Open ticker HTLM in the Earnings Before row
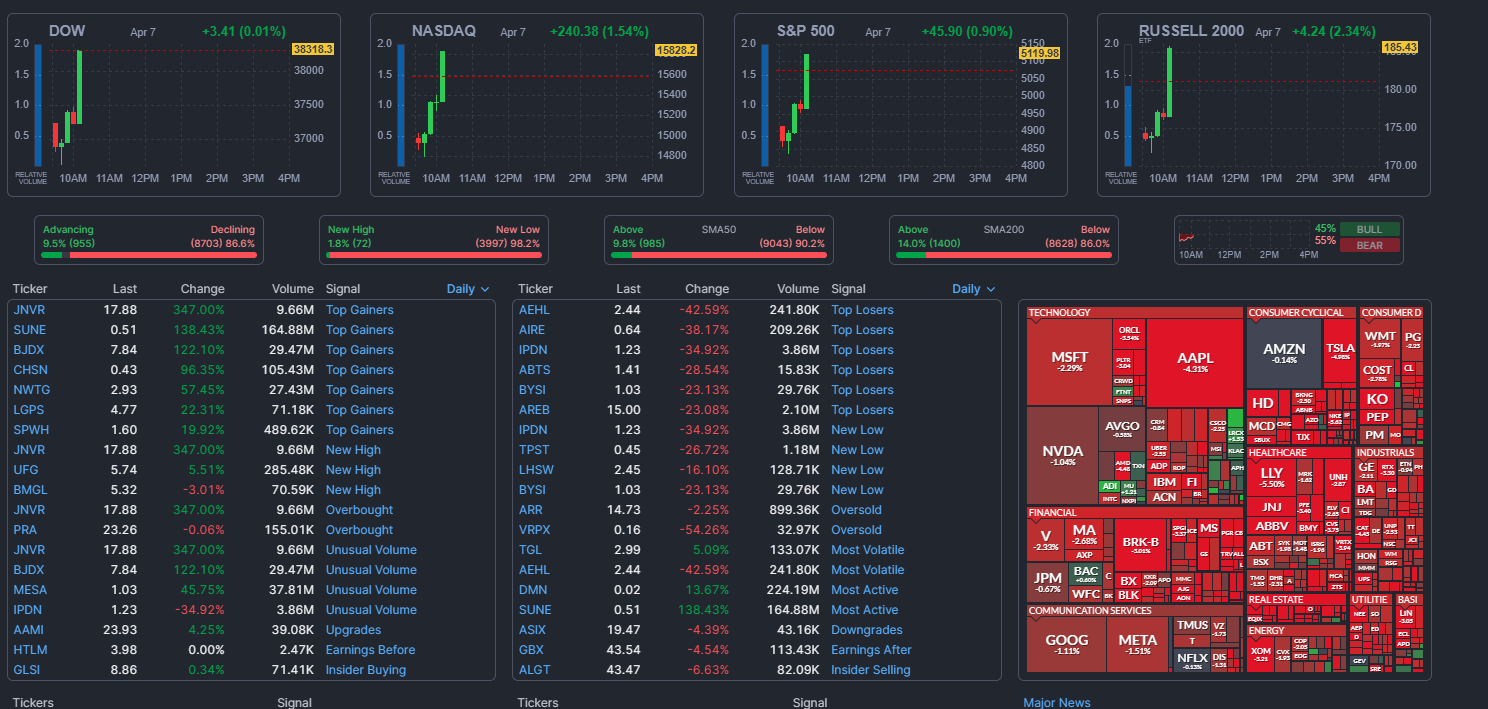 (30, 650)
